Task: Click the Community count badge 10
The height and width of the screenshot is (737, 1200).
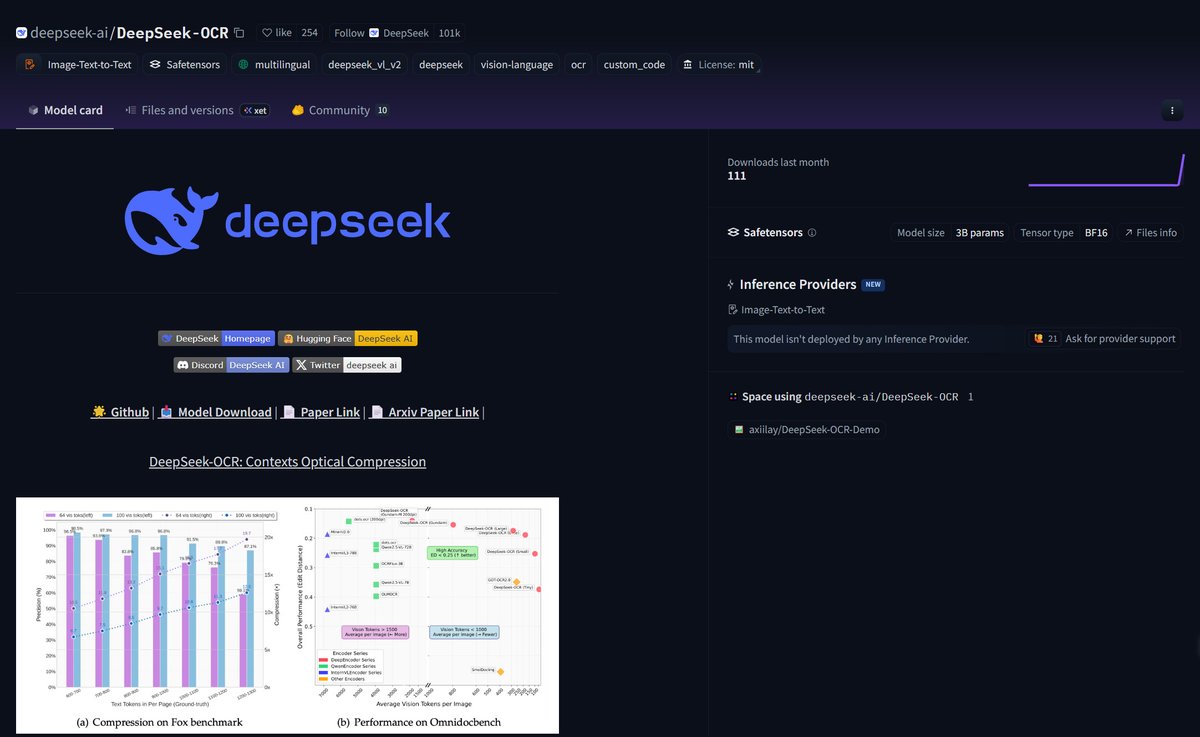Action: point(382,110)
